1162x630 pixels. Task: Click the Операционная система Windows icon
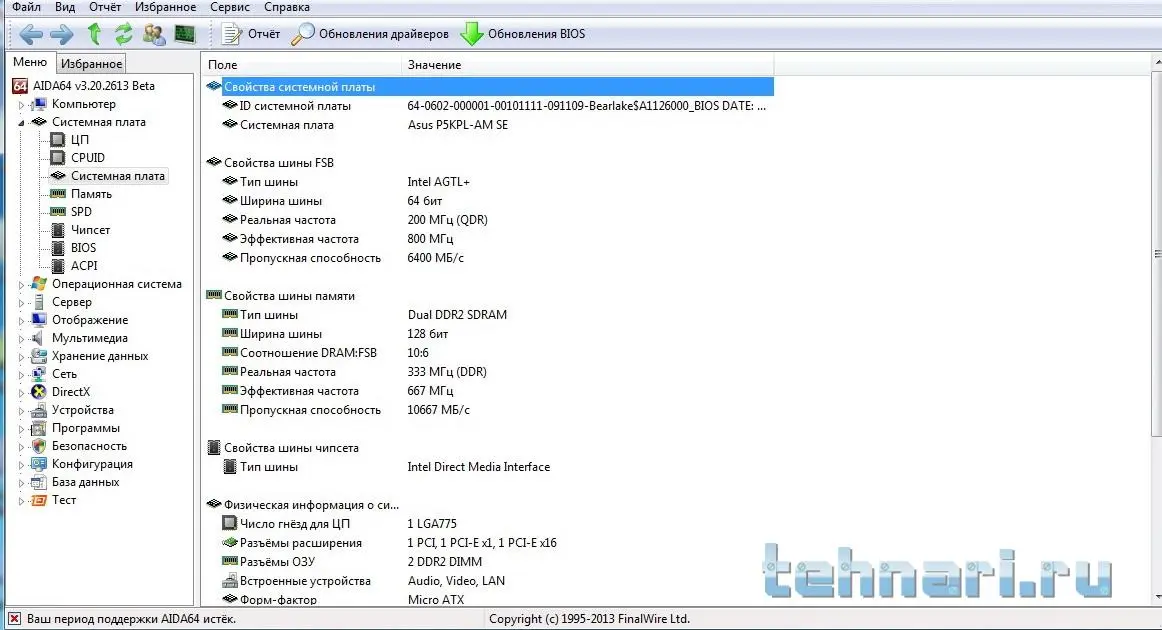39,284
